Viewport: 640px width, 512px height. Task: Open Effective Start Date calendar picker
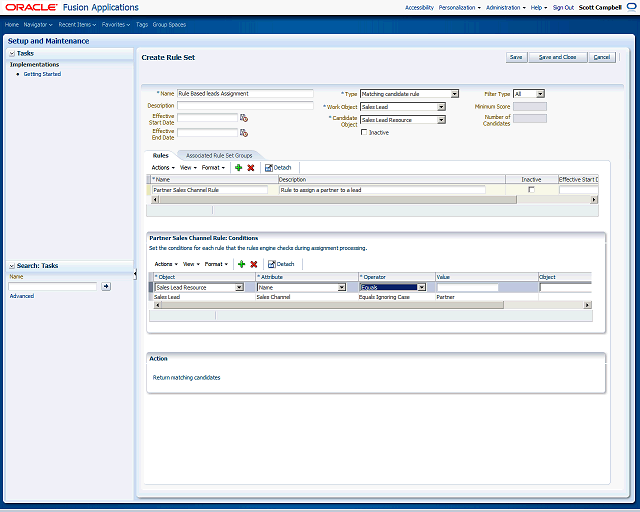click(x=244, y=118)
